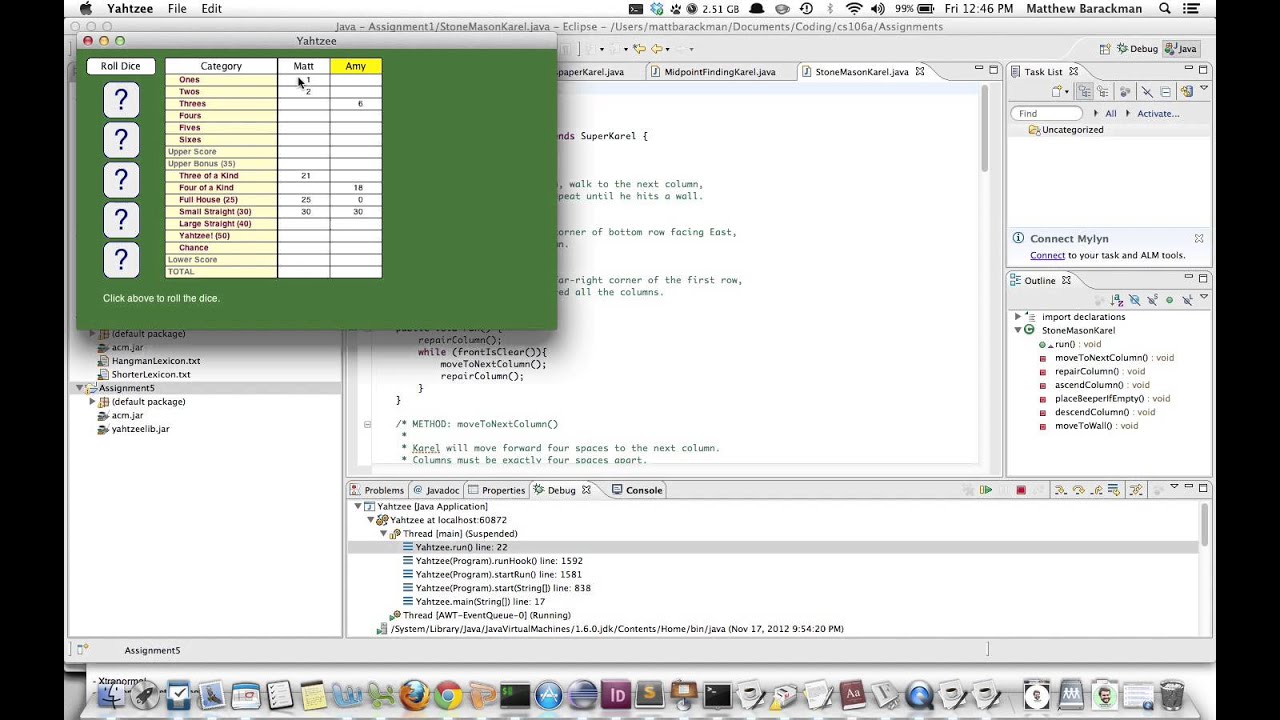Open the Yahtzee application menu
The height and width of the screenshot is (720, 1280).
(x=129, y=9)
